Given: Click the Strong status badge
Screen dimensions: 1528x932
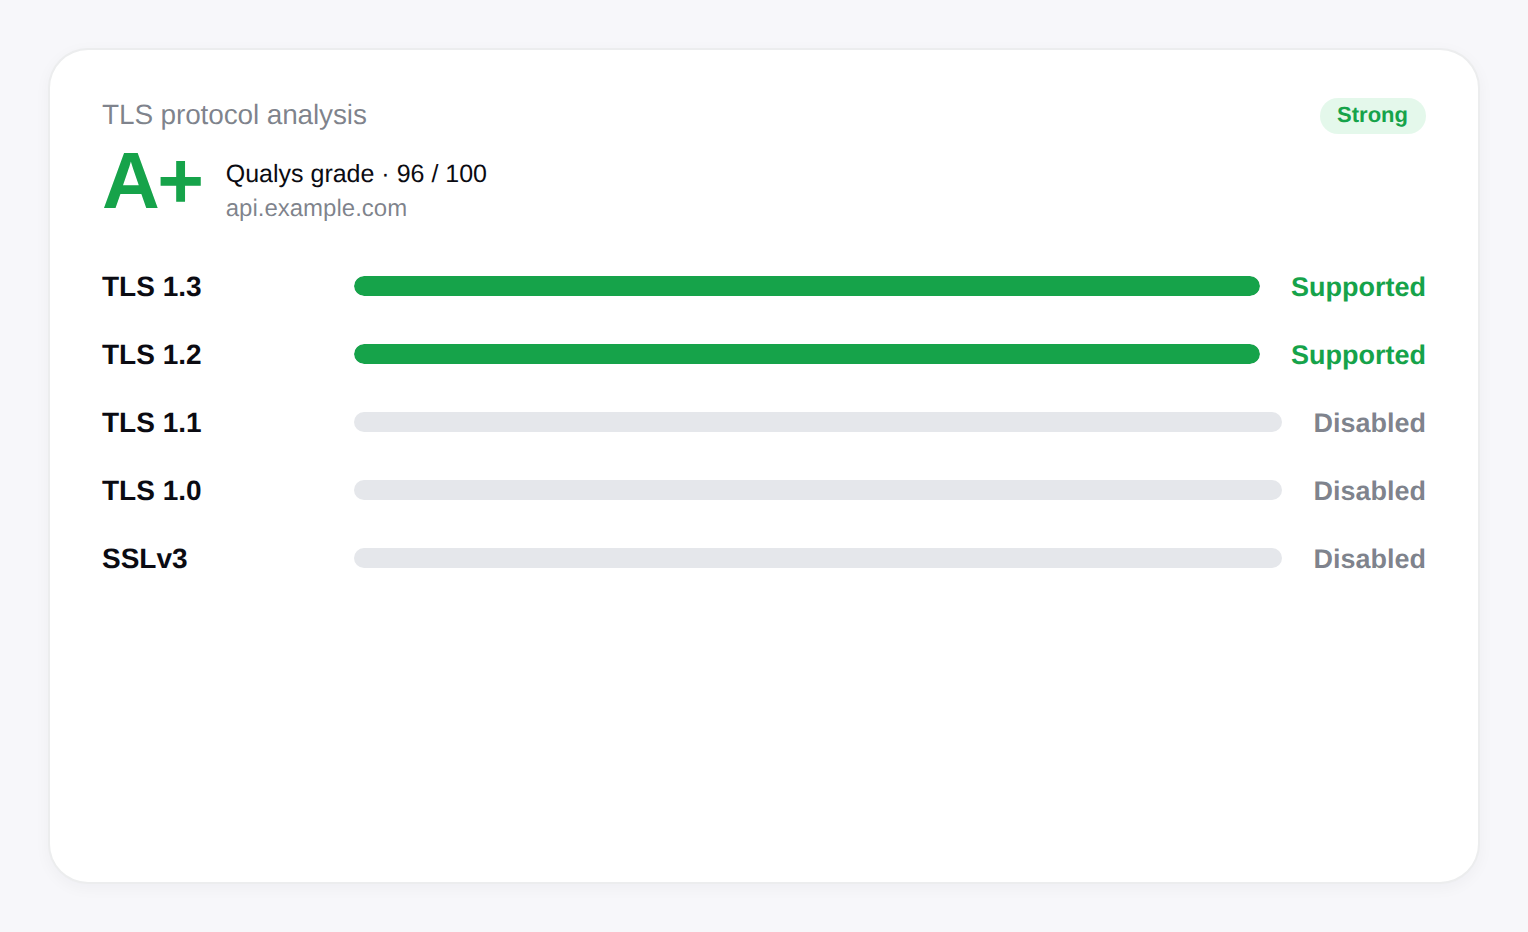Looking at the screenshot, I should pos(1372,116).
